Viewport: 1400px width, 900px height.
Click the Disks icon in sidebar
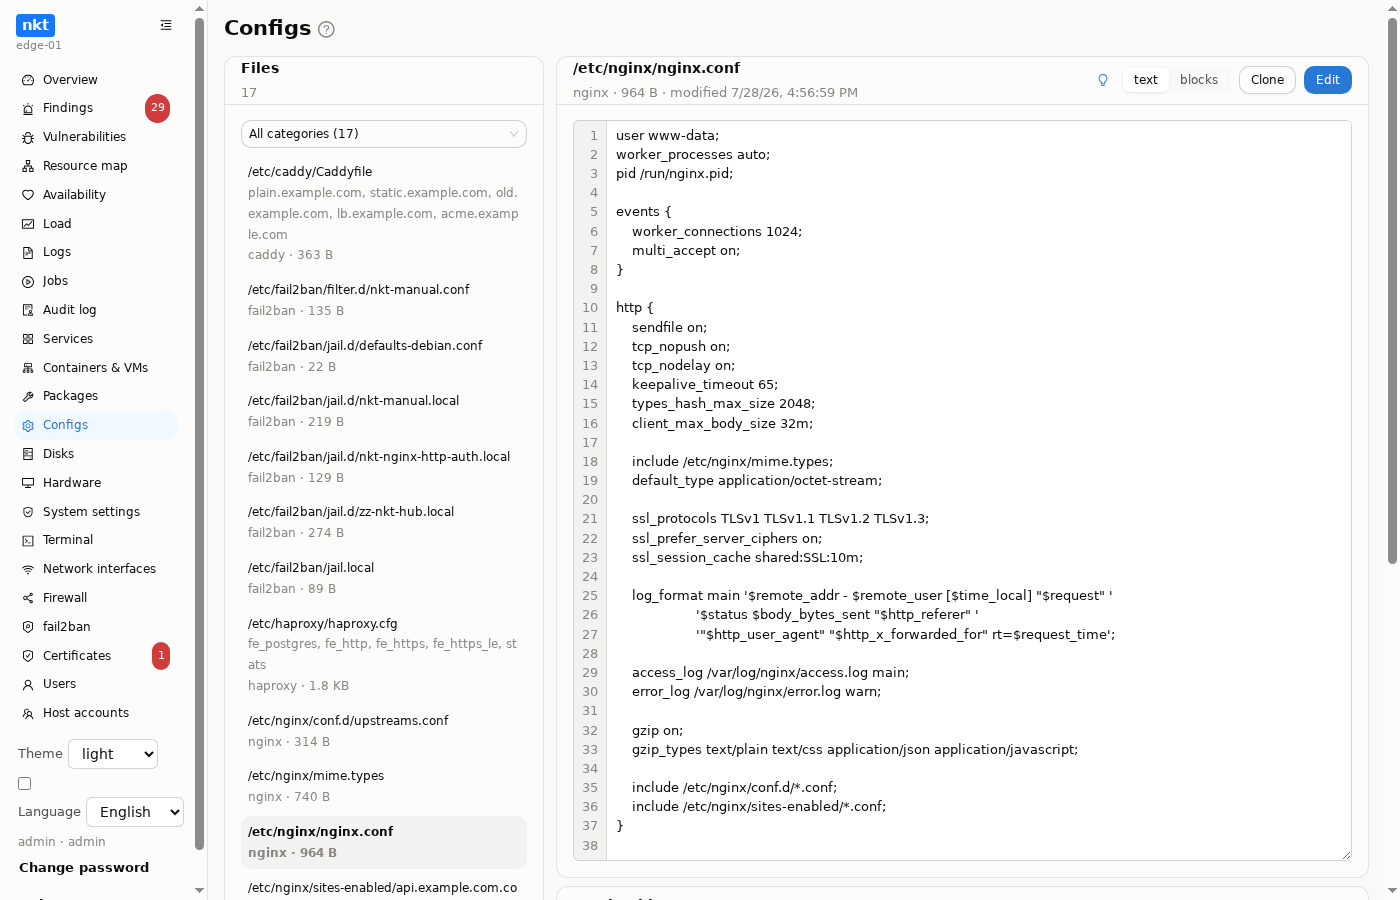pos(28,454)
